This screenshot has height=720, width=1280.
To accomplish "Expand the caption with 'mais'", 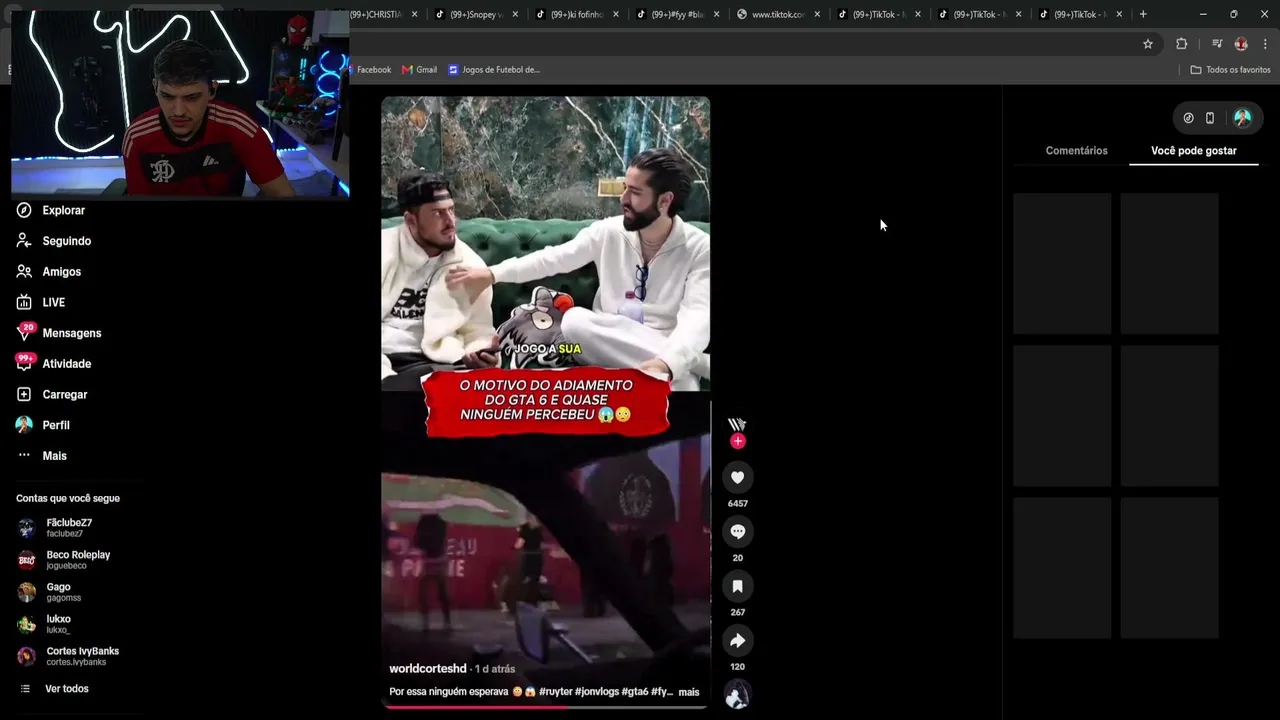I will (689, 692).
